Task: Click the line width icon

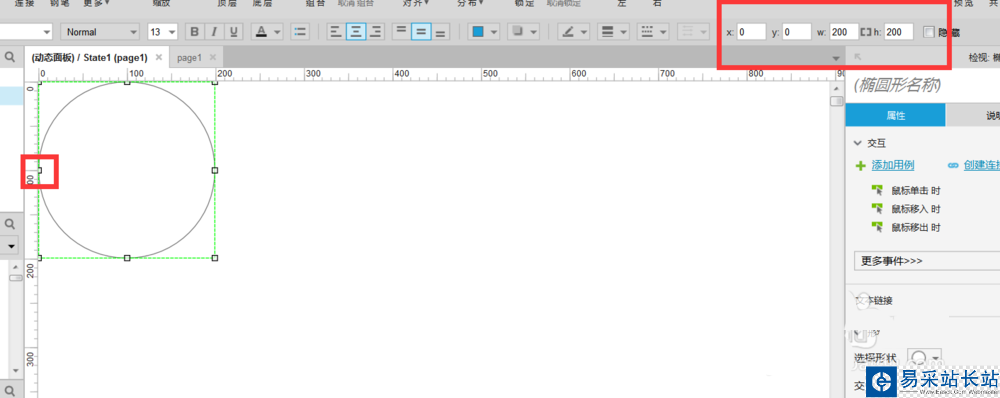Action: click(x=608, y=31)
